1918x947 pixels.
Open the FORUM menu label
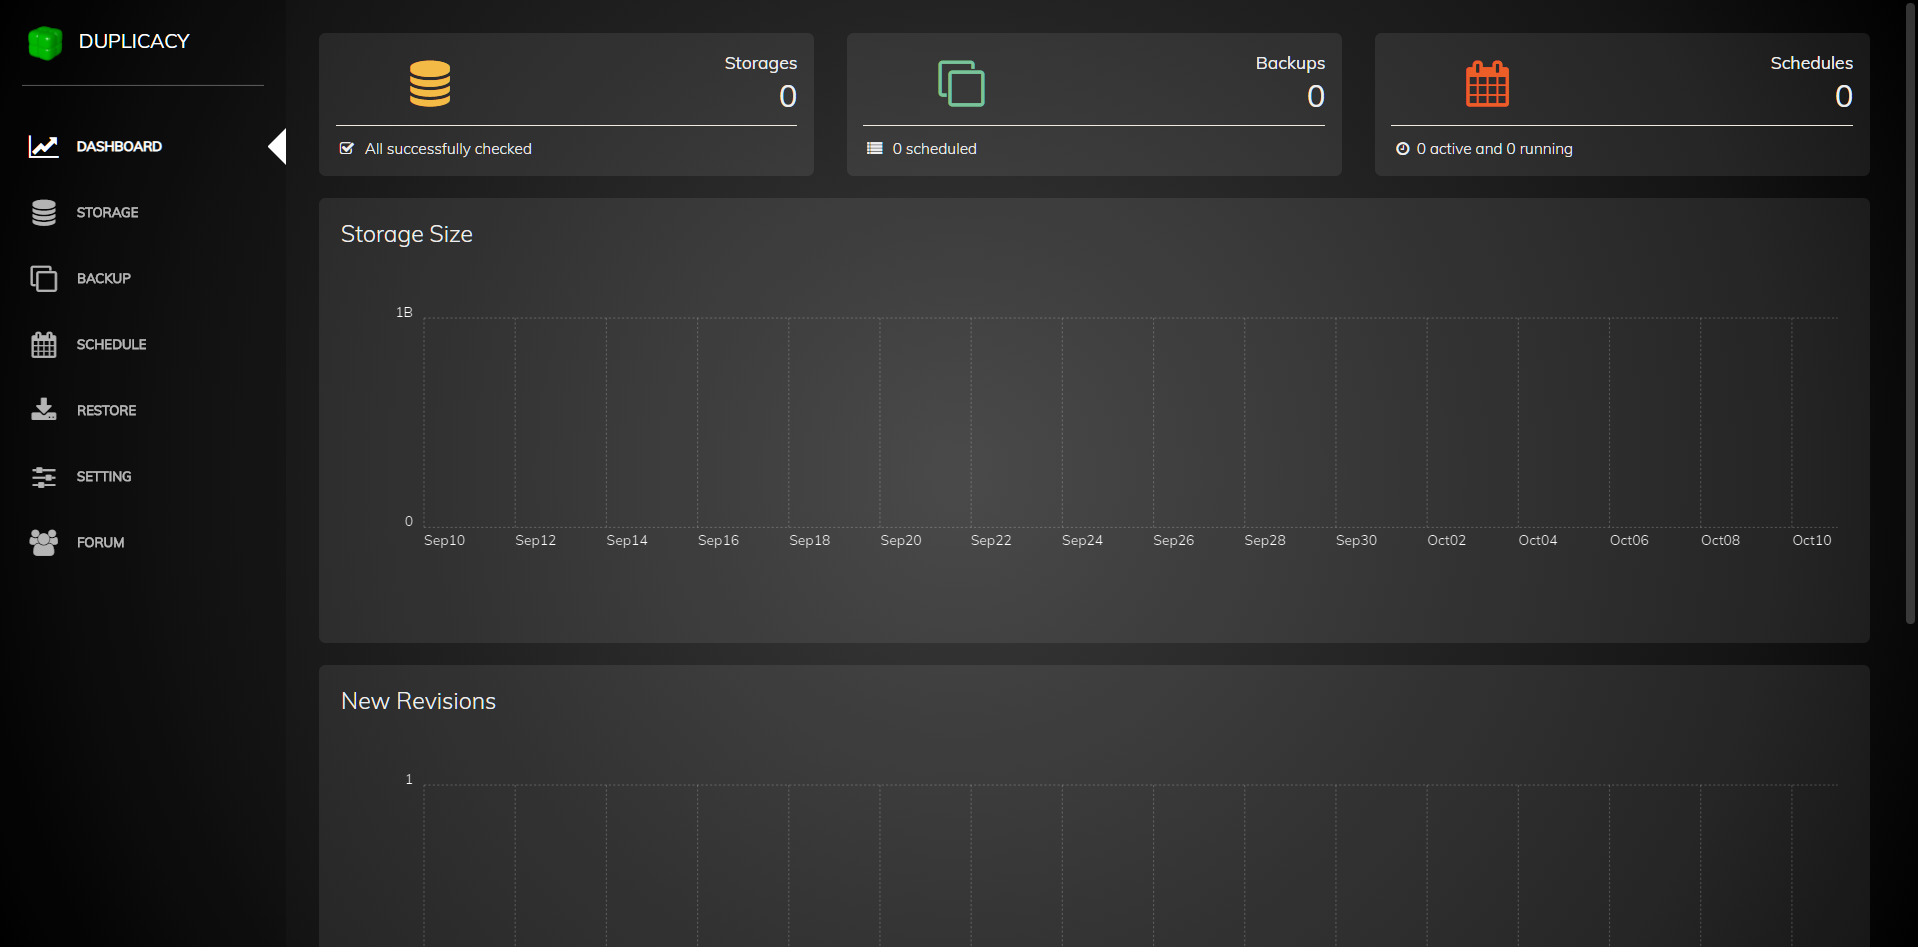(x=100, y=543)
